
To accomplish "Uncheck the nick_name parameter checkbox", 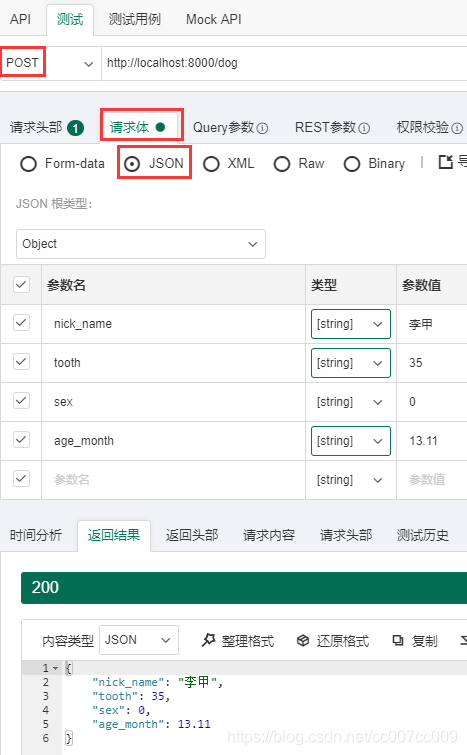I will click(21, 323).
